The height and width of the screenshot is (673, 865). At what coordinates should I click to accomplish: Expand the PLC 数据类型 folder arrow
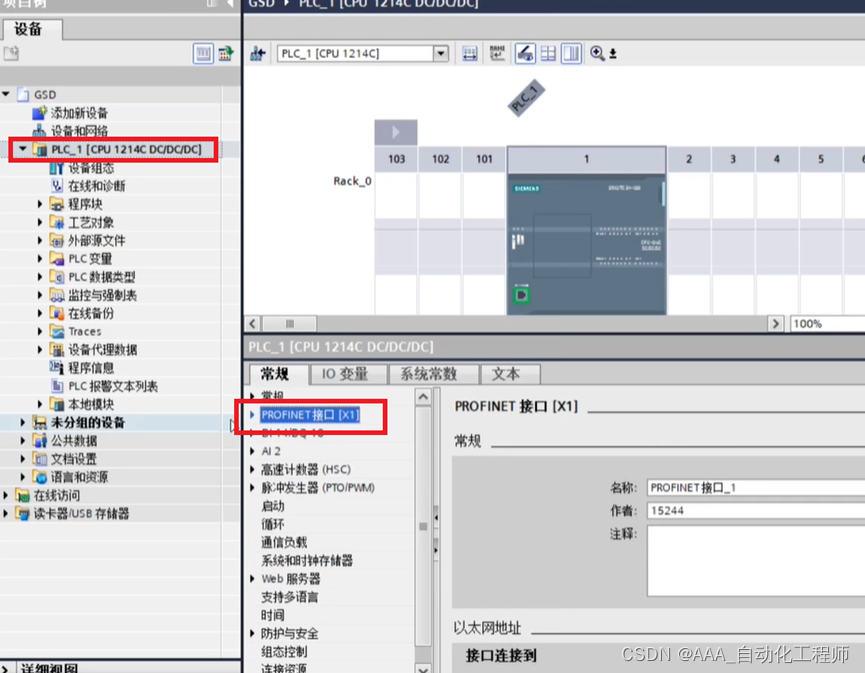(40, 277)
